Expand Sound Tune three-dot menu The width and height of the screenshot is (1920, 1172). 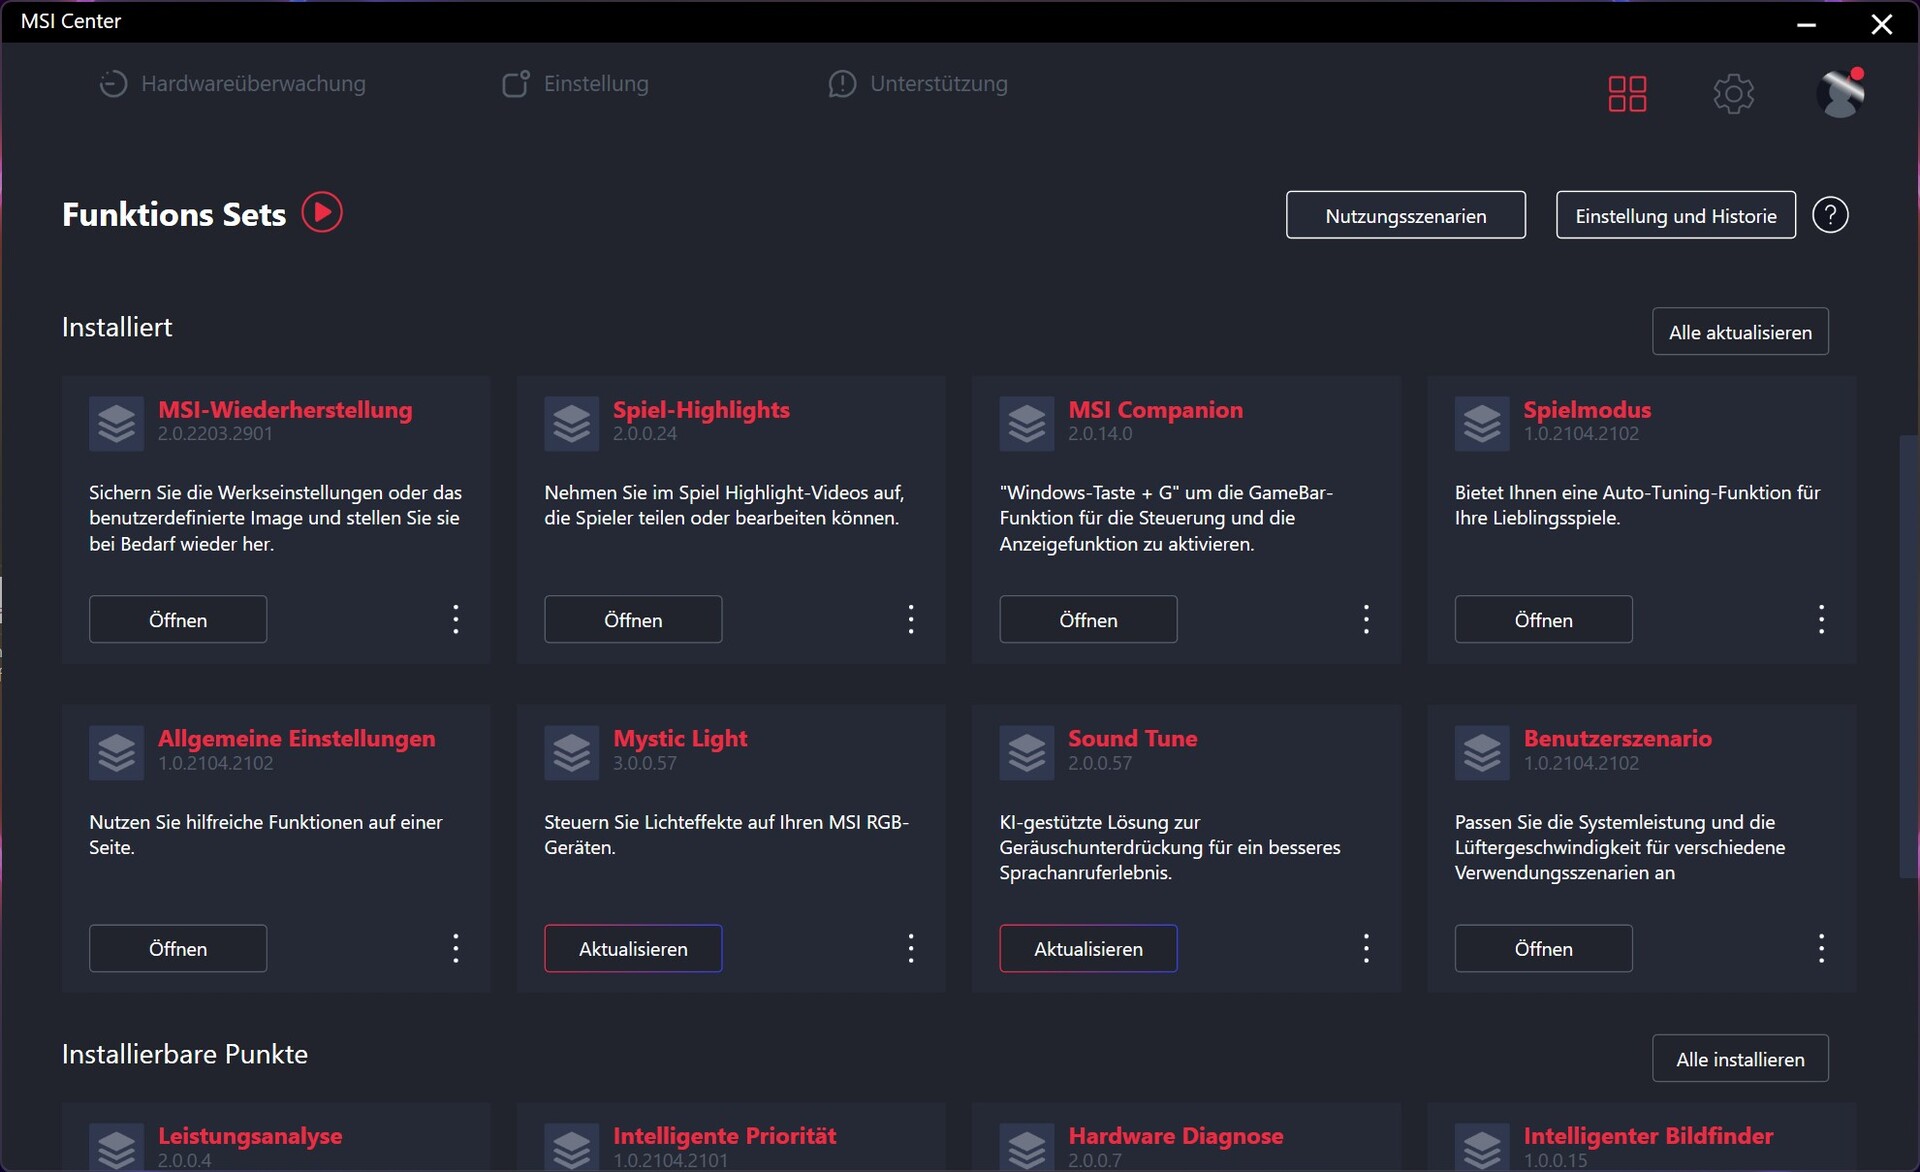(1366, 948)
